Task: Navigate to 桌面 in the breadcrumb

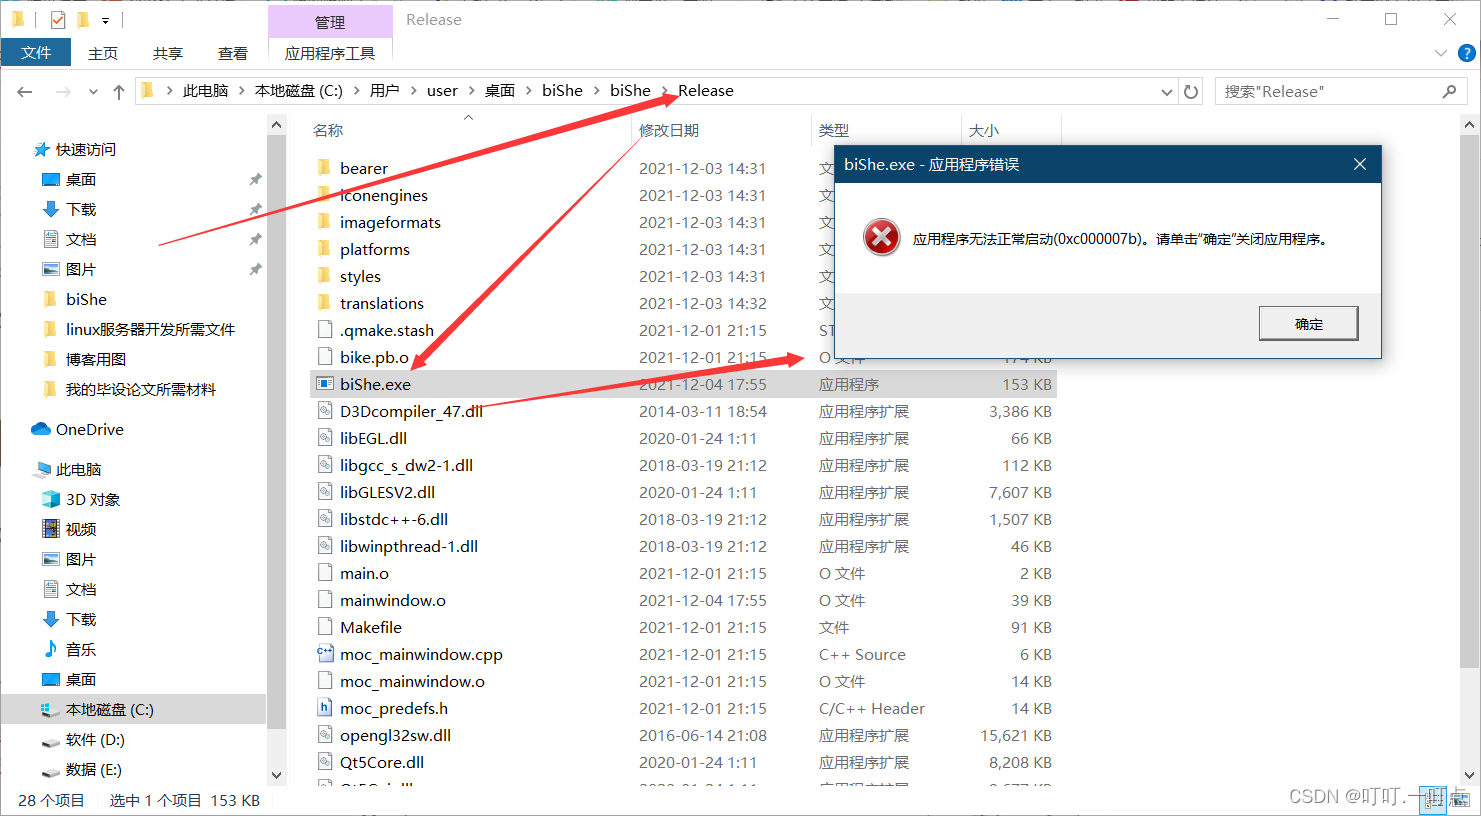Action: (500, 91)
